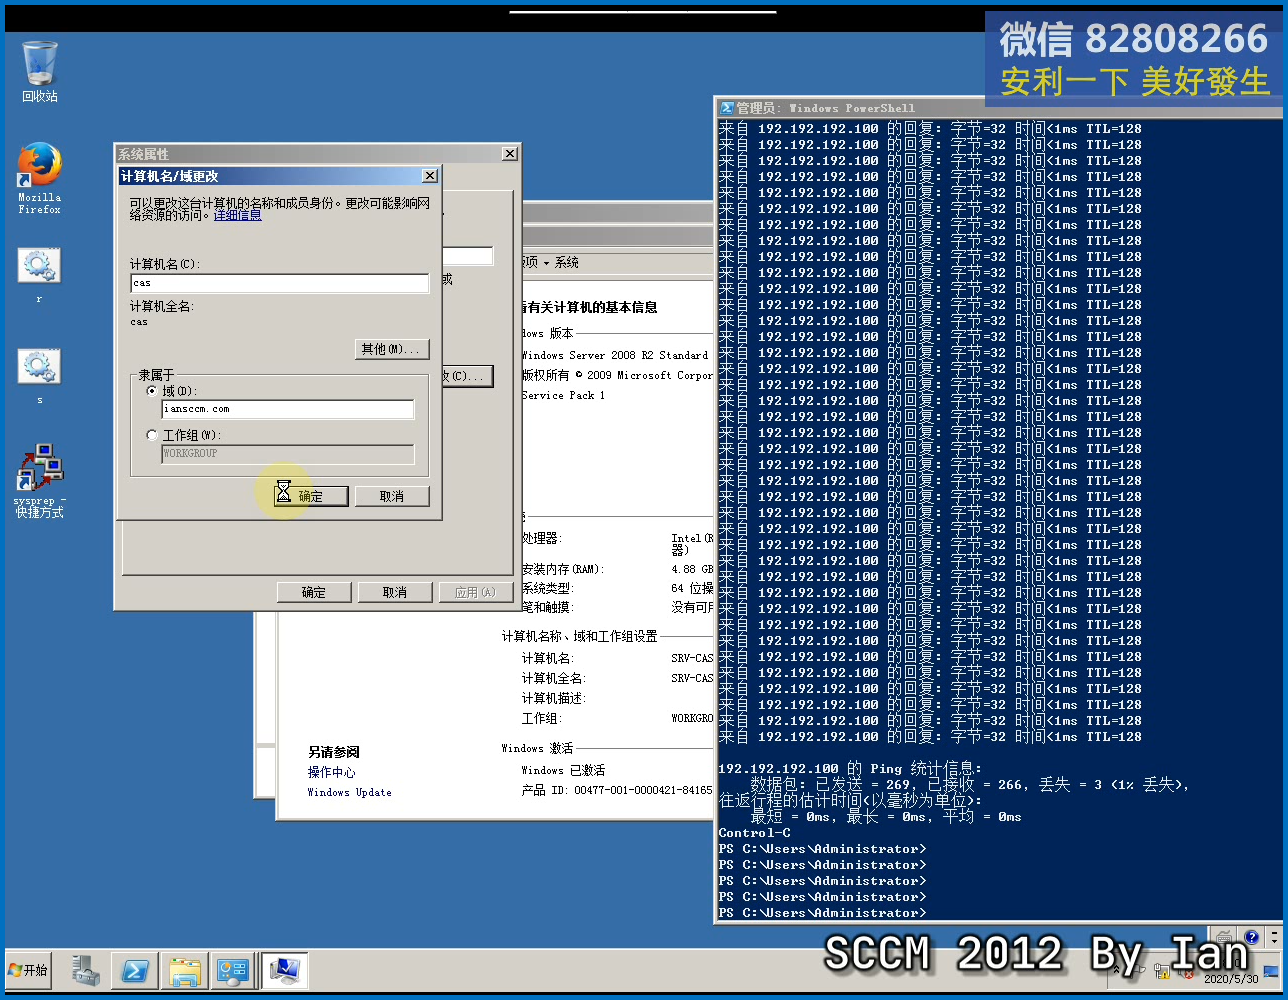Open Server Manager from the taskbar
The image size is (1288, 1000).
pyautogui.click(x=86, y=970)
